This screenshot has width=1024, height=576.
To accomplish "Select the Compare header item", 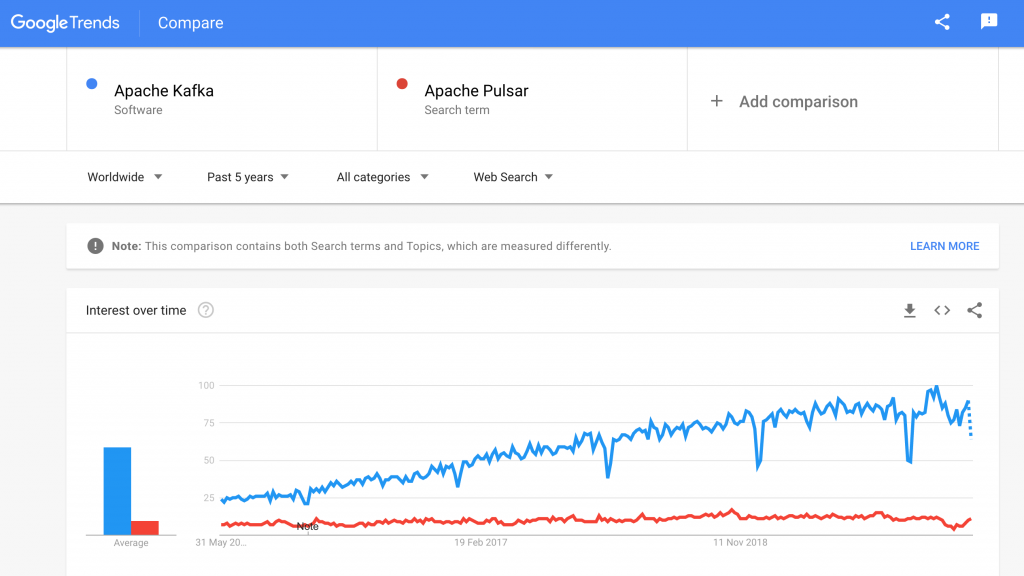I will click(x=189, y=22).
